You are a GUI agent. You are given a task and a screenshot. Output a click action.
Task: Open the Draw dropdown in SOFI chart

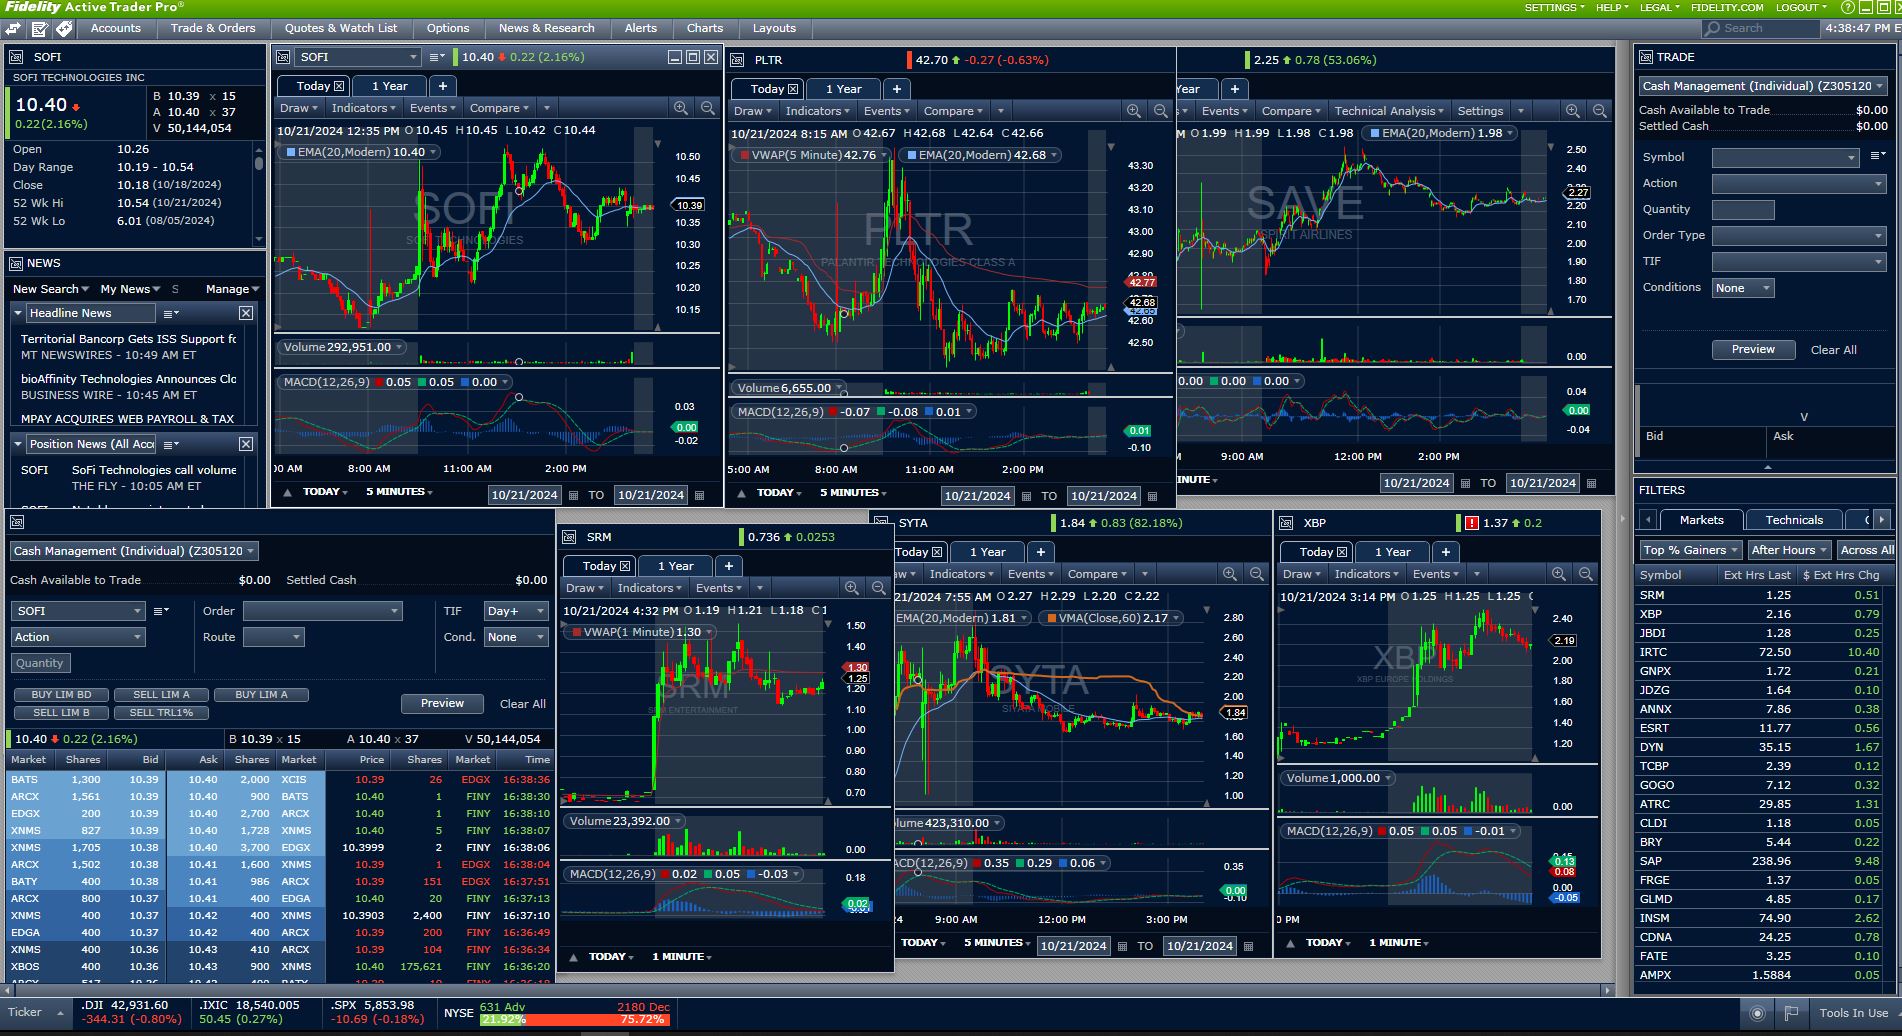click(x=298, y=108)
